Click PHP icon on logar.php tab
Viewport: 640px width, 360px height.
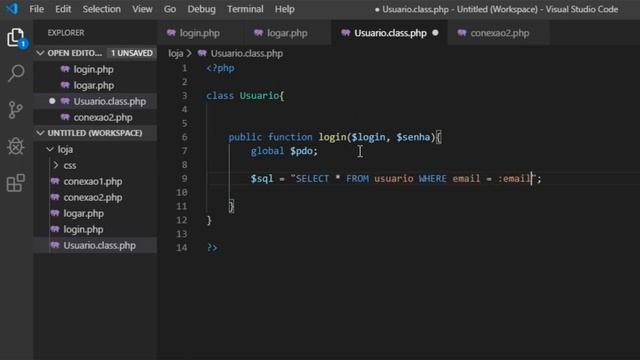pos(258,33)
